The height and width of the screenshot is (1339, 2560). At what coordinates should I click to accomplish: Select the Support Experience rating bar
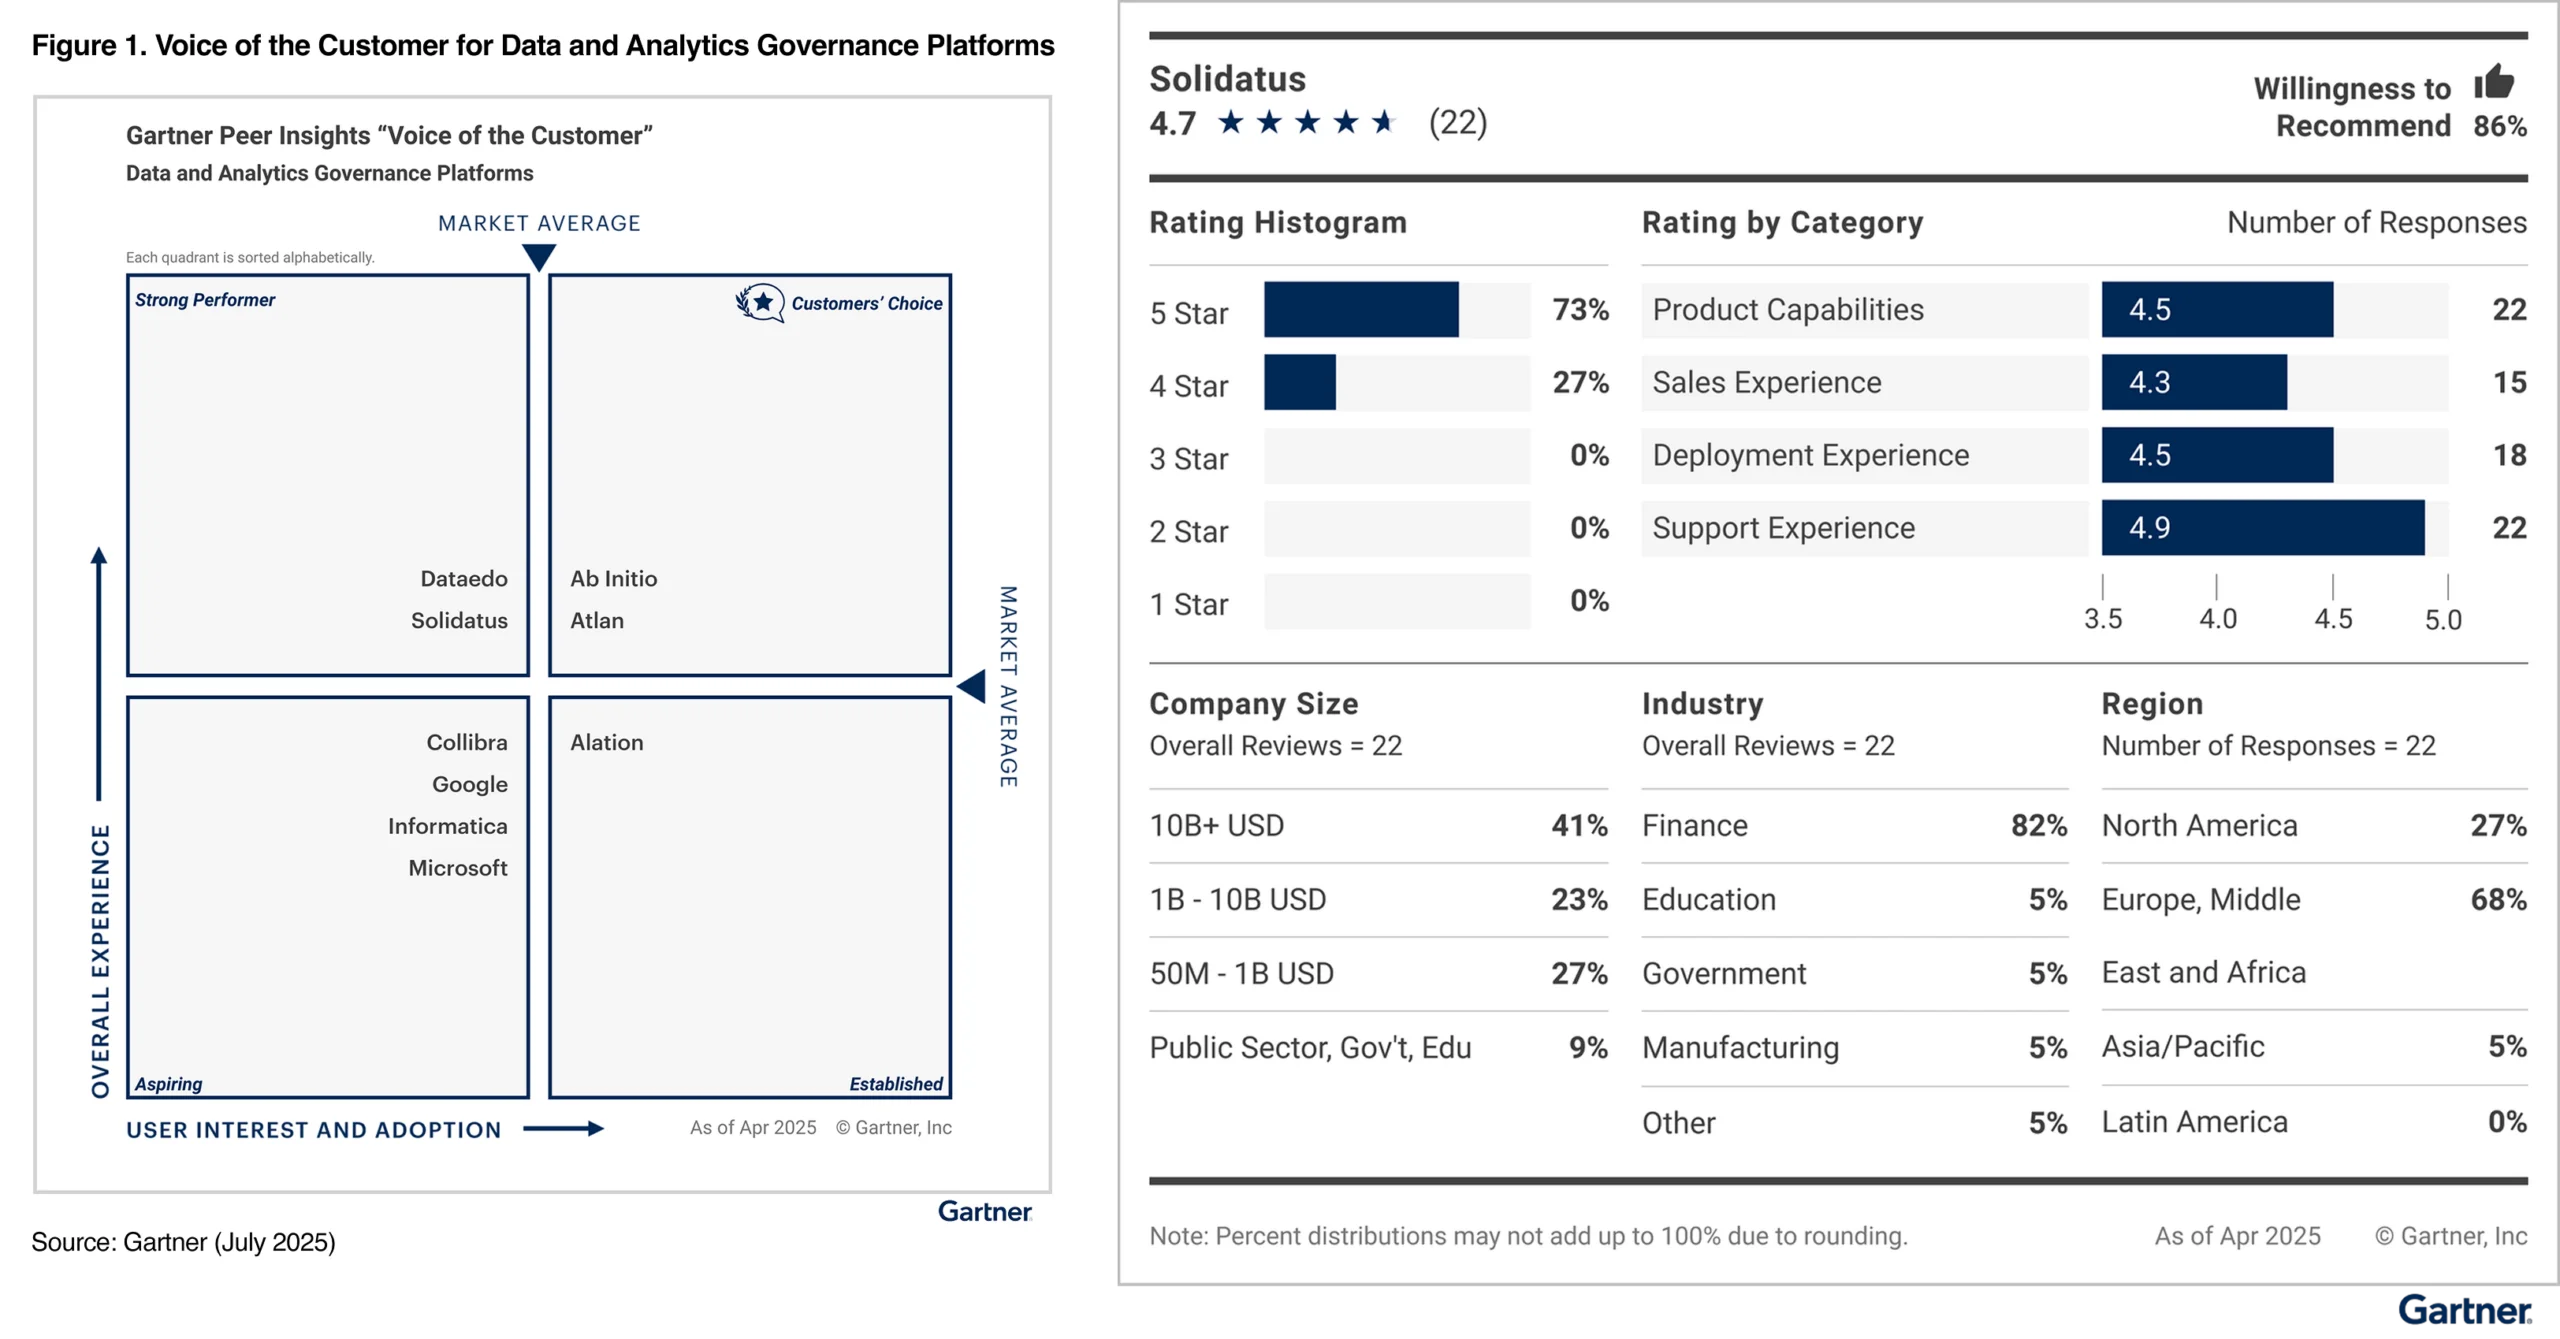(2262, 528)
